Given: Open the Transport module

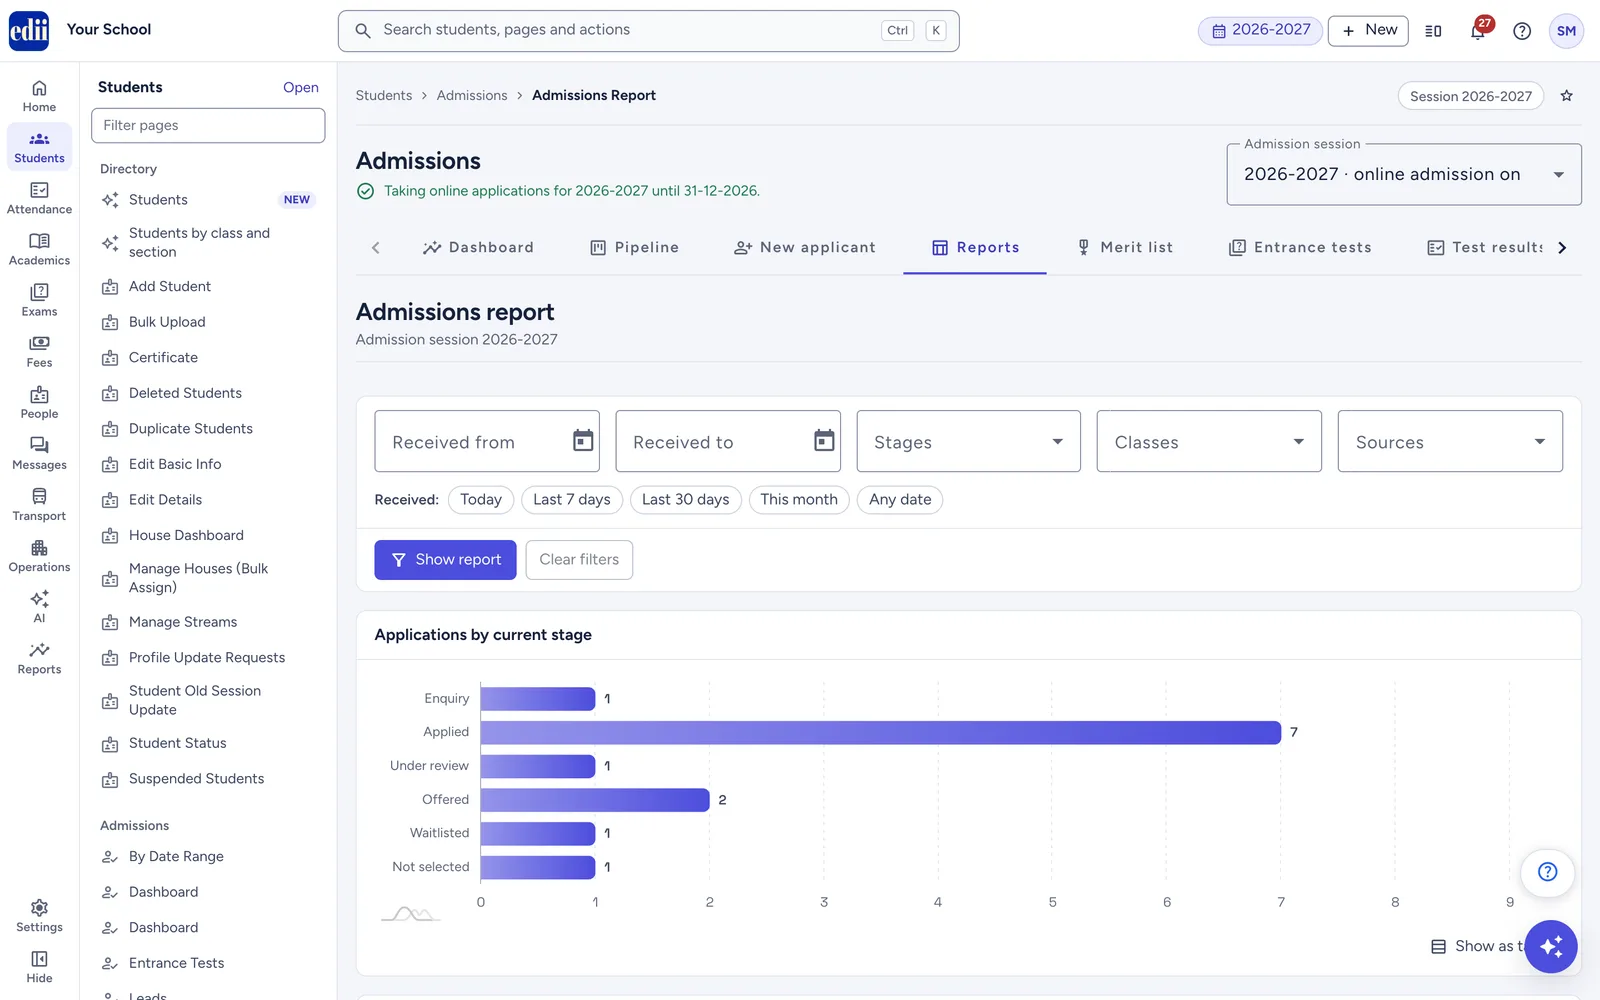Looking at the screenshot, I should pyautogui.click(x=39, y=504).
